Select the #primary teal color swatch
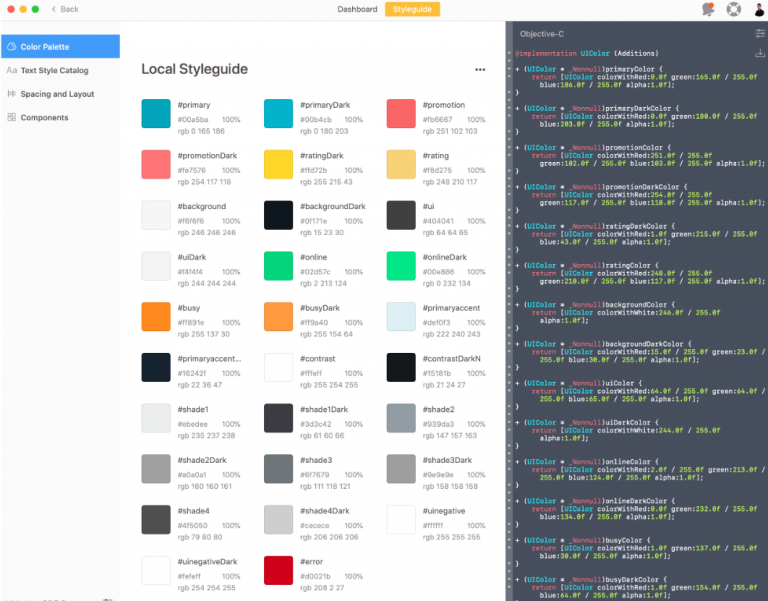Screen dimensions: 768x601 coord(156,113)
